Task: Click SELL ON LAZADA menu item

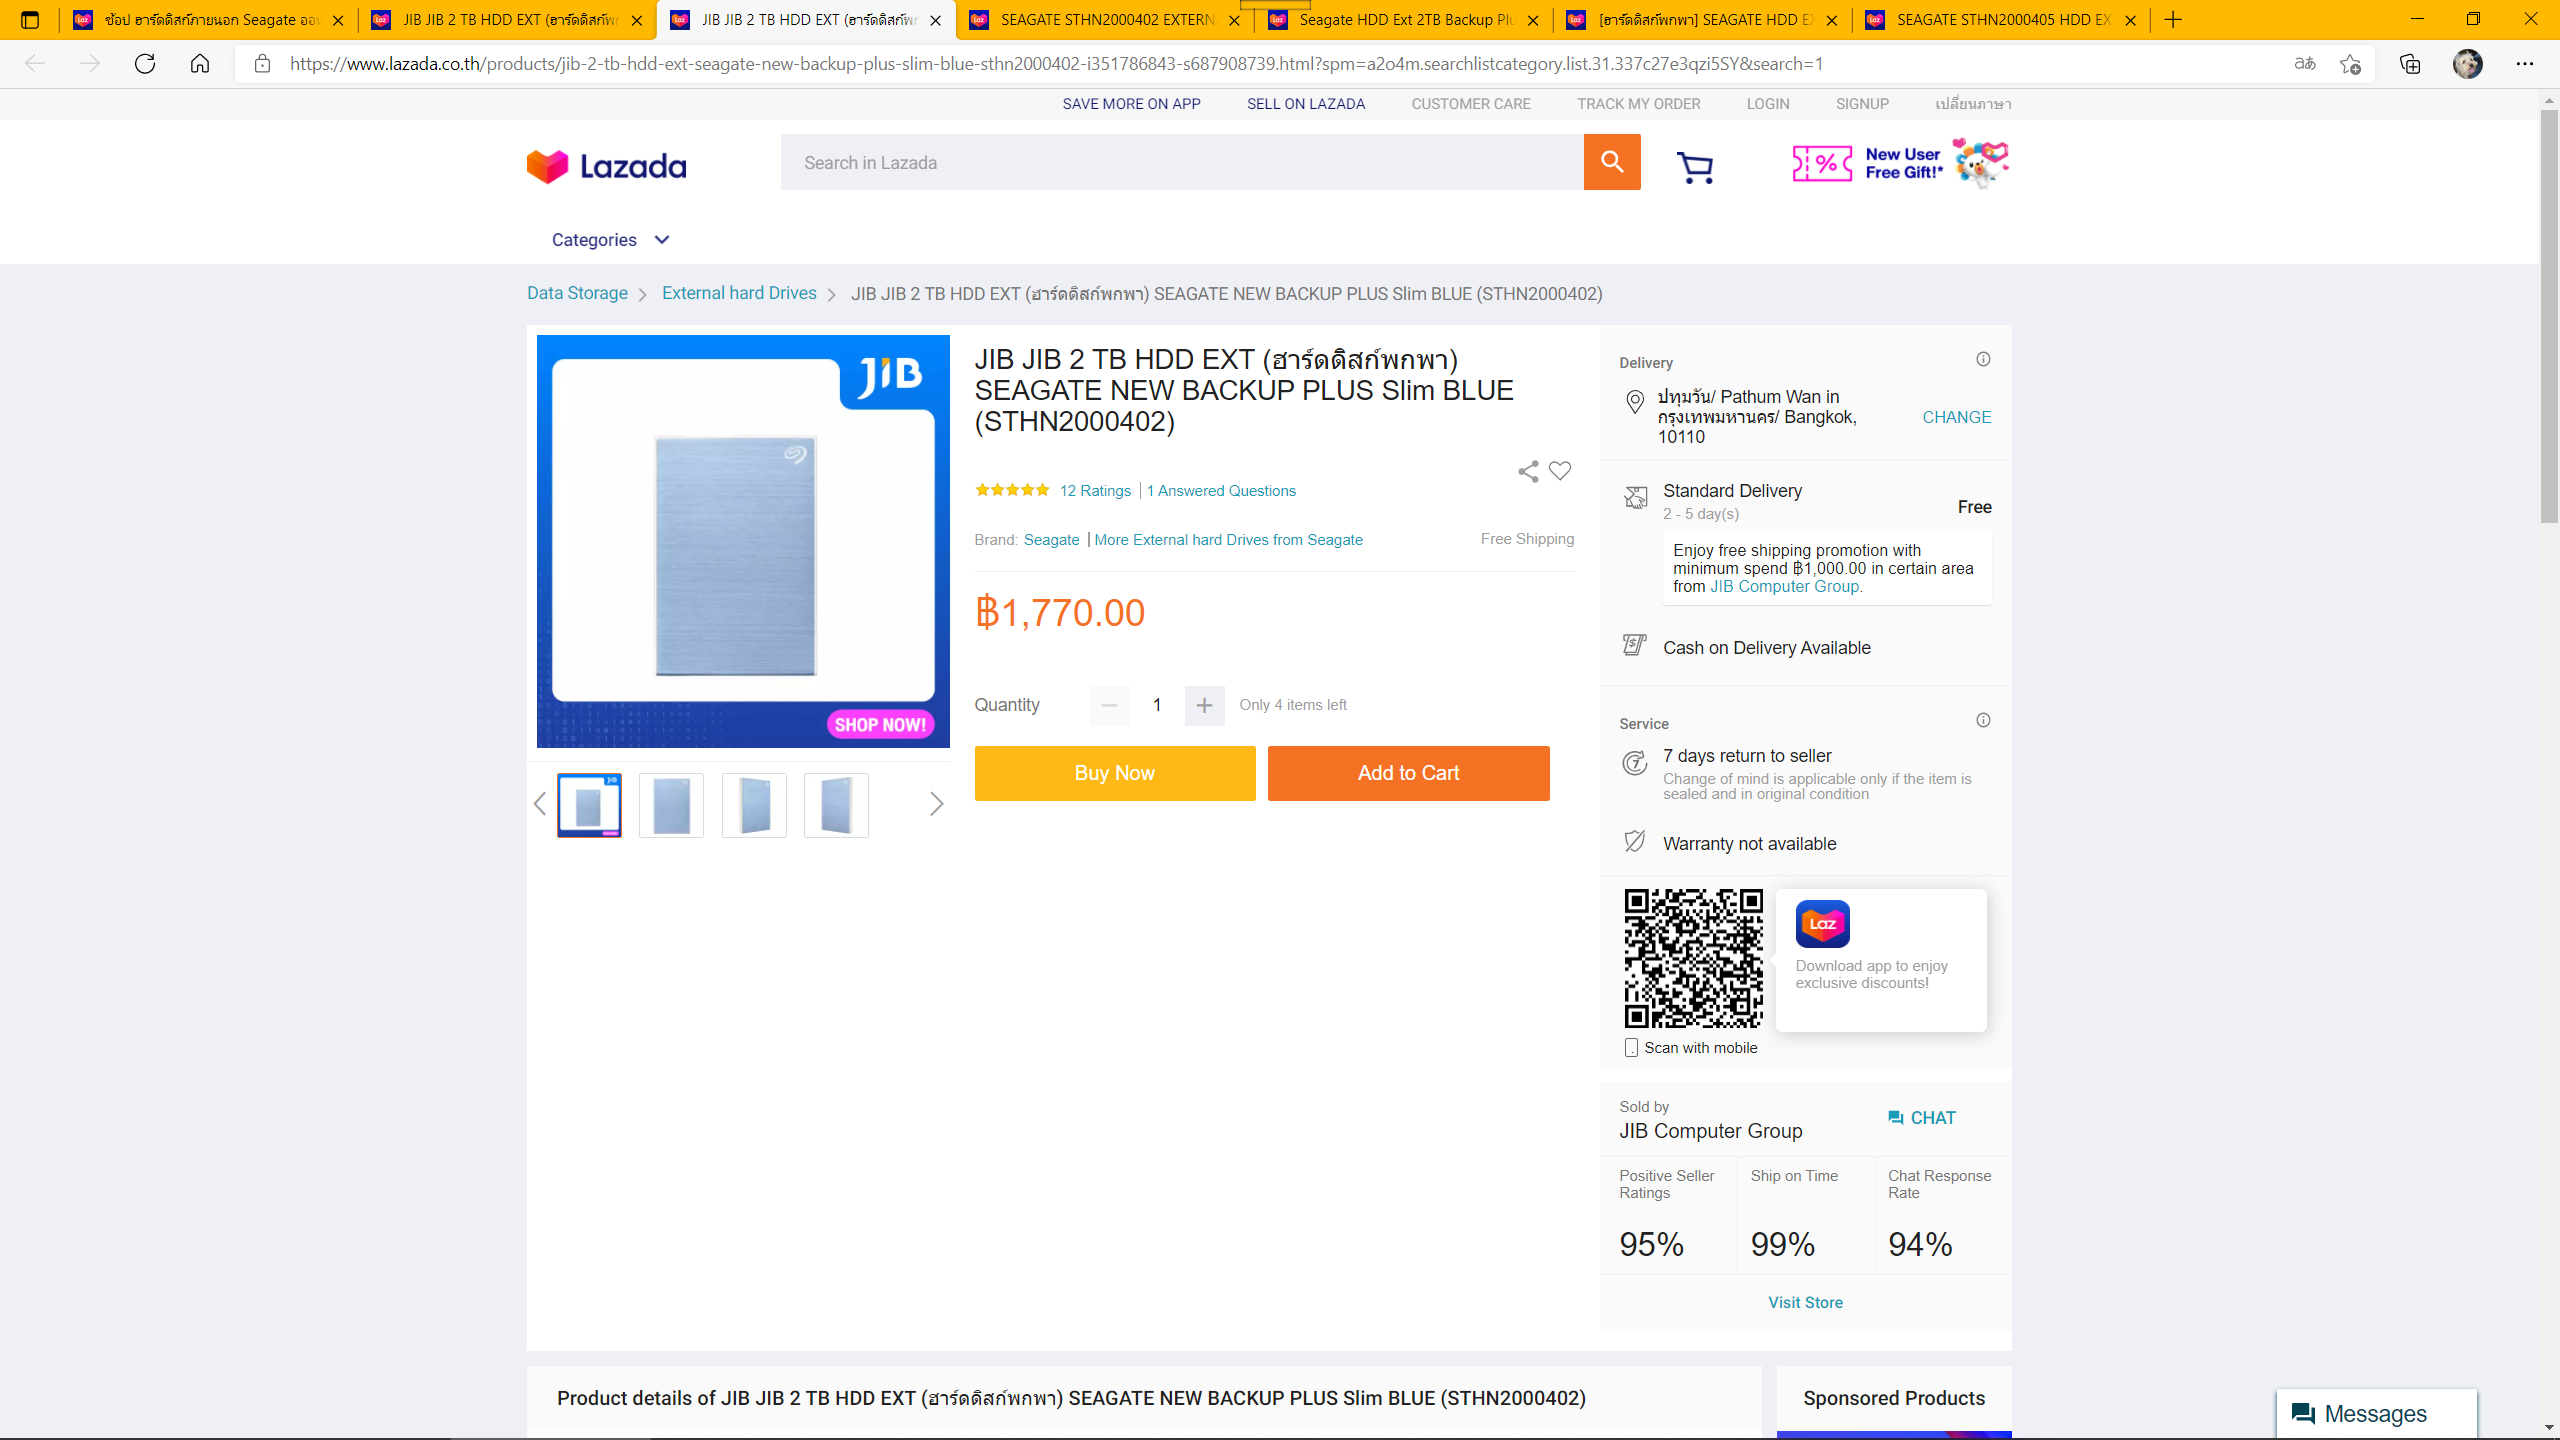Action: [x=1305, y=104]
